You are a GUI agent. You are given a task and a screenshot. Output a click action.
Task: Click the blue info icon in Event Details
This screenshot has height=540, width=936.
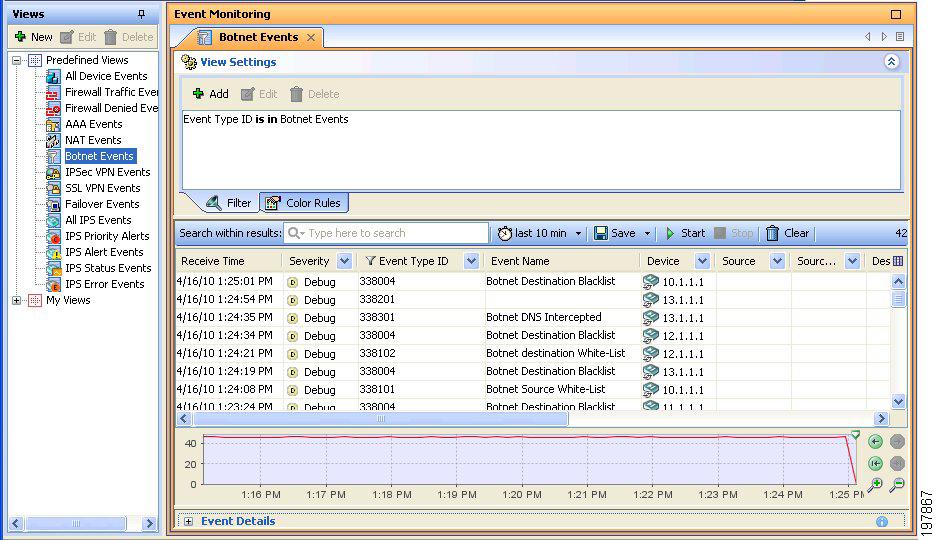pyautogui.click(x=882, y=521)
